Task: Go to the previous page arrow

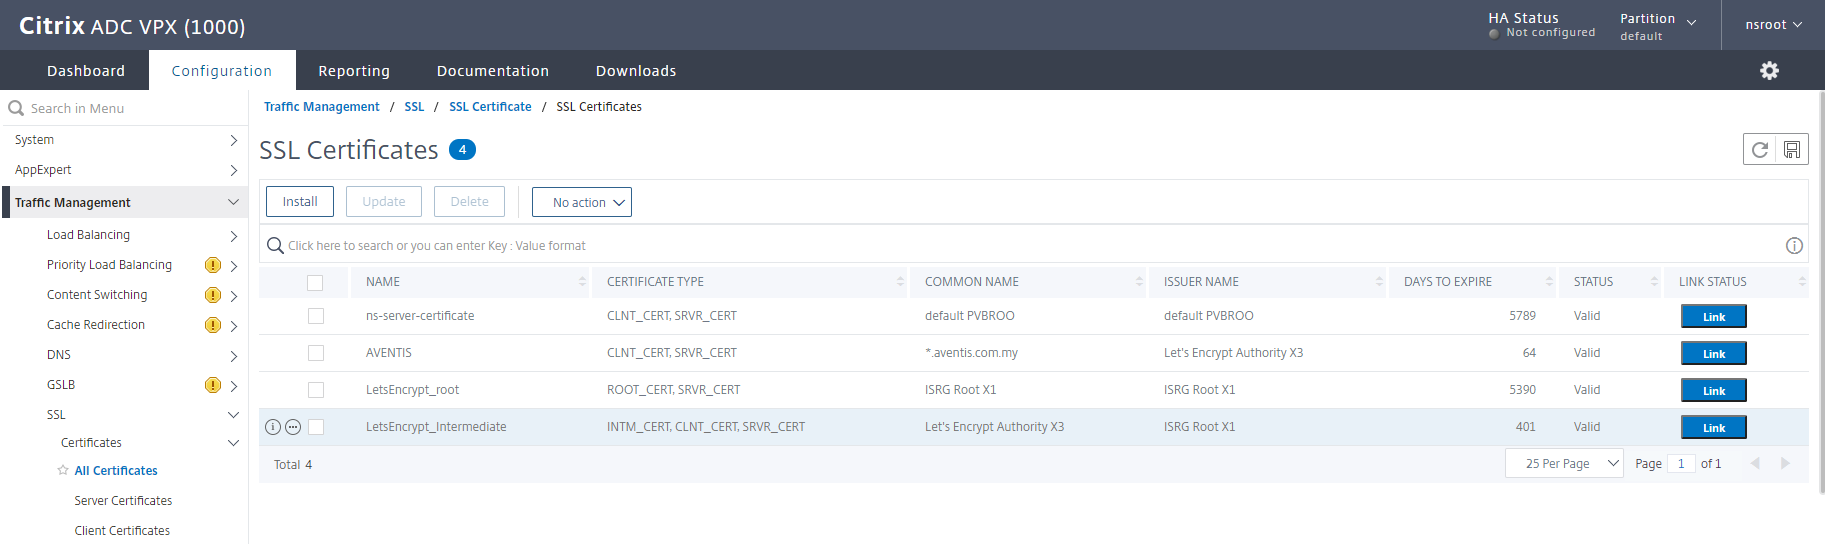Action: tap(1755, 463)
